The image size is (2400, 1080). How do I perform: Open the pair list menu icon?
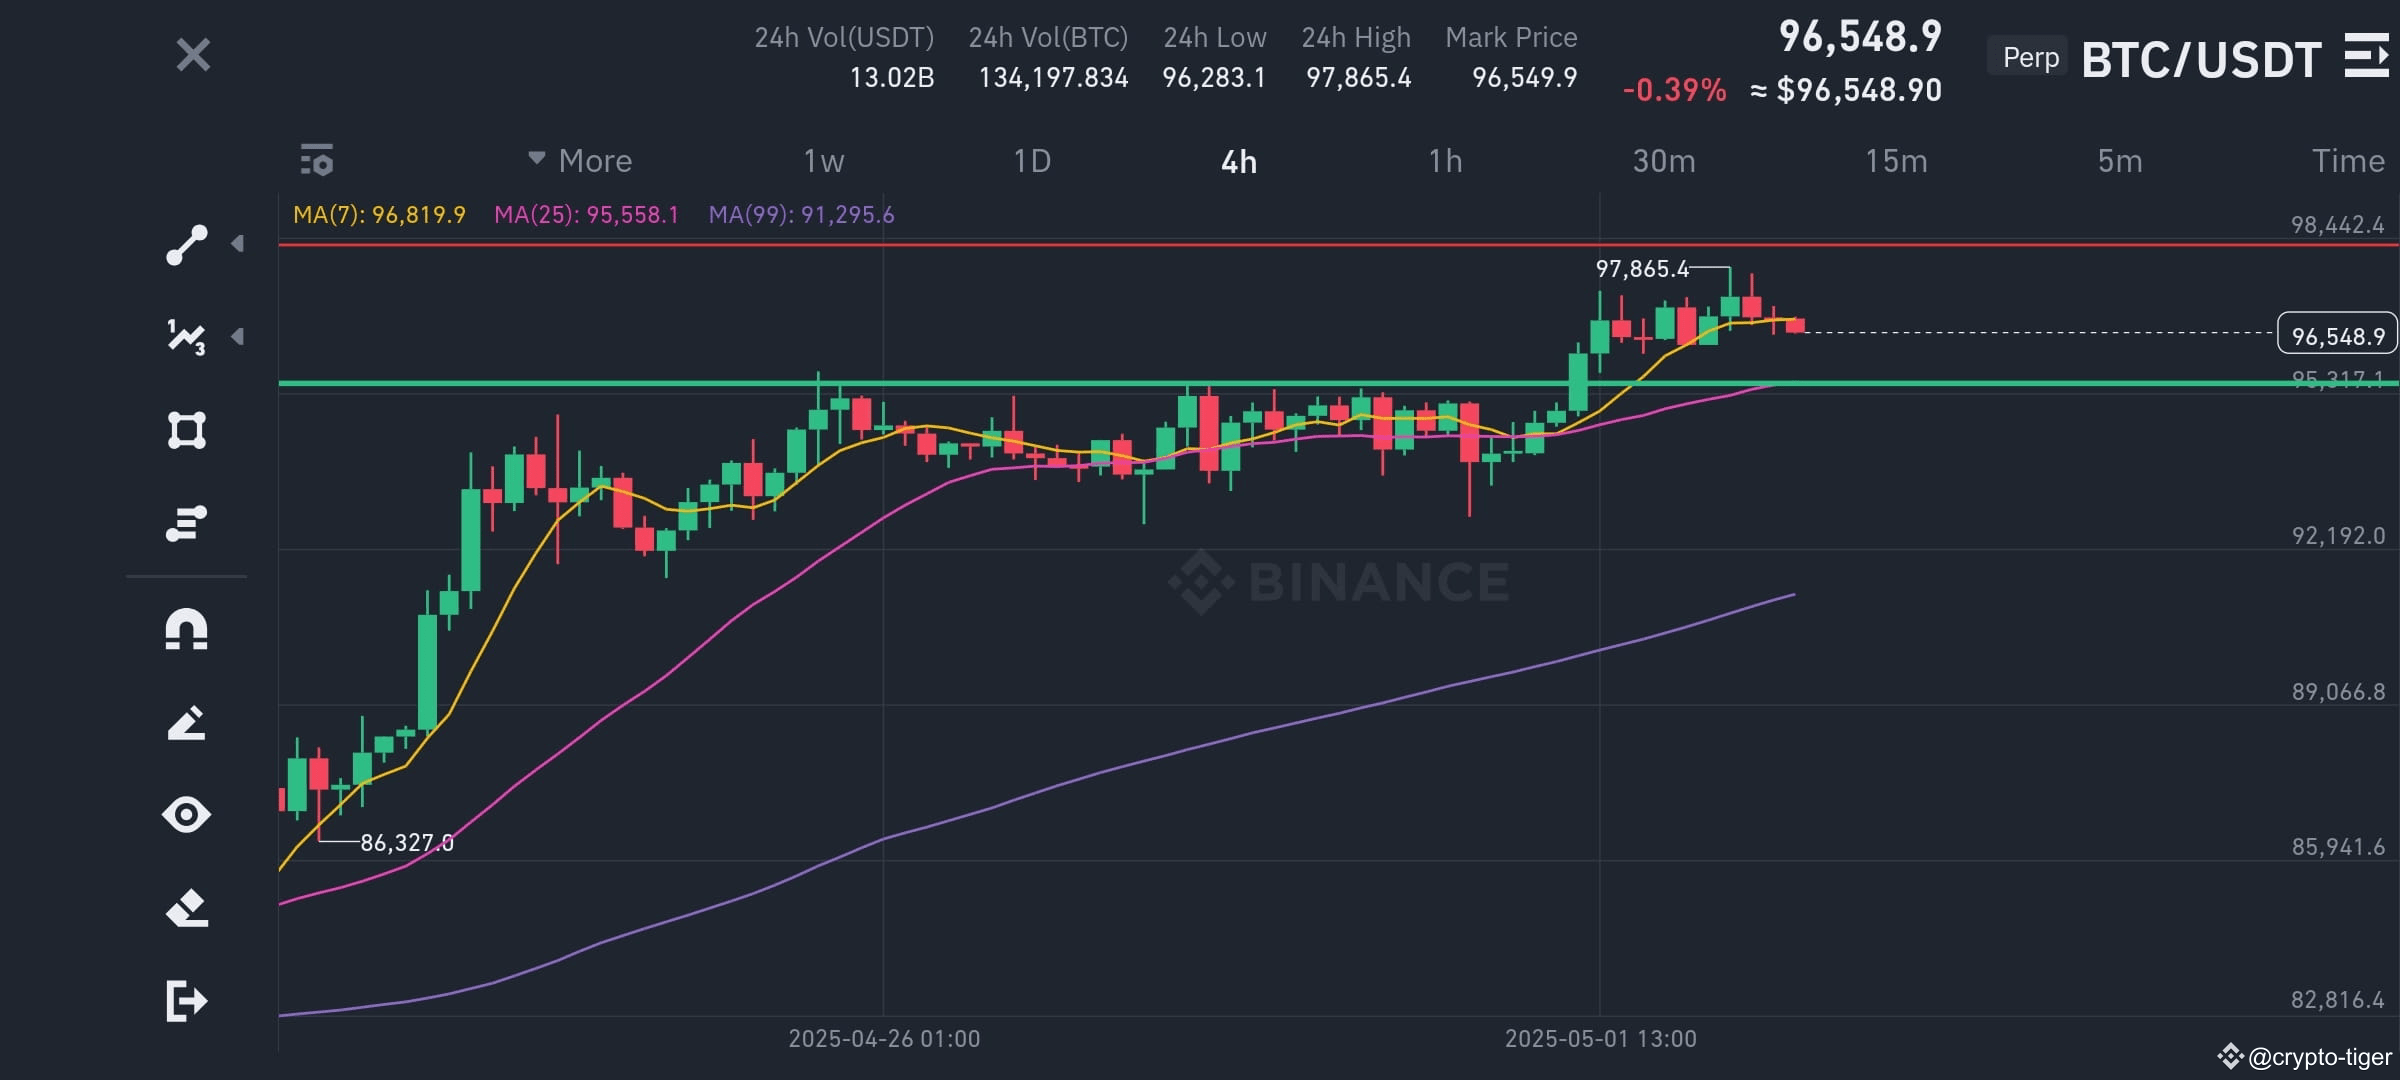tap(2366, 56)
